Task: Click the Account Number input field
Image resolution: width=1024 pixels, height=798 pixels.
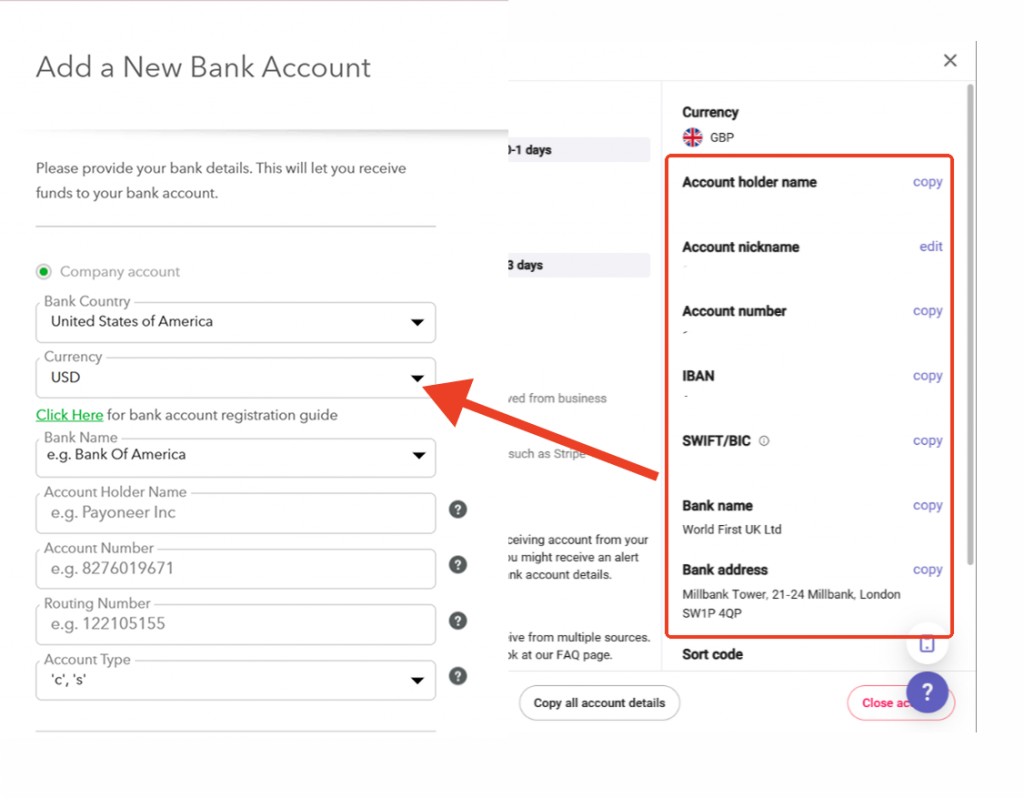Action: pyautogui.click(x=236, y=569)
